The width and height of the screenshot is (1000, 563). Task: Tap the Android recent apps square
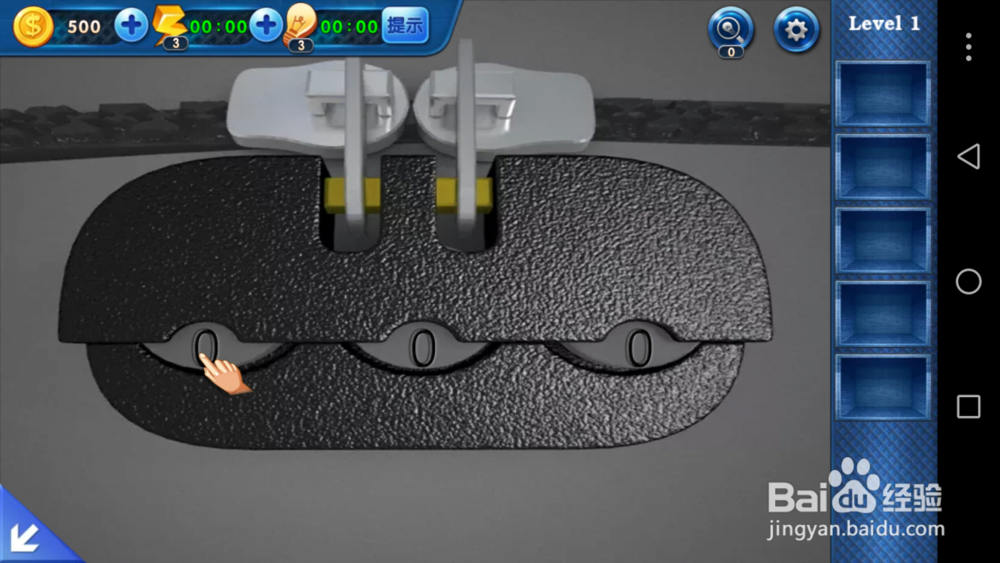click(968, 406)
